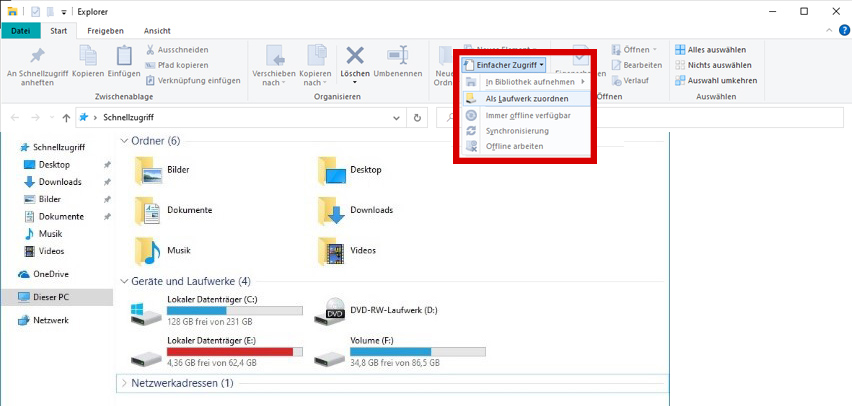Pin with An Schnellzugriff anheften icon
This screenshot has width=852, height=406.
(x=36, y=57)
